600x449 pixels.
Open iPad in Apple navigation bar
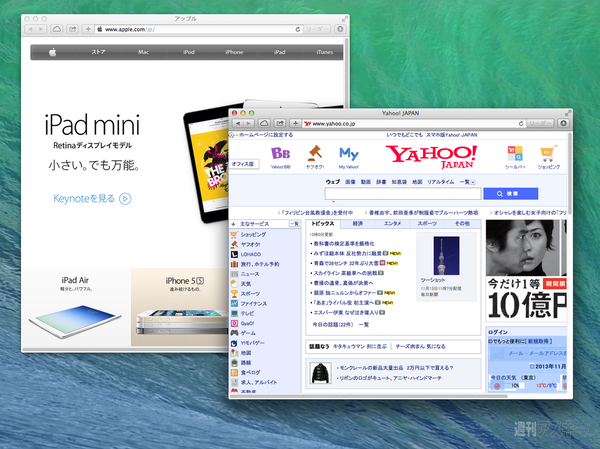280,52
